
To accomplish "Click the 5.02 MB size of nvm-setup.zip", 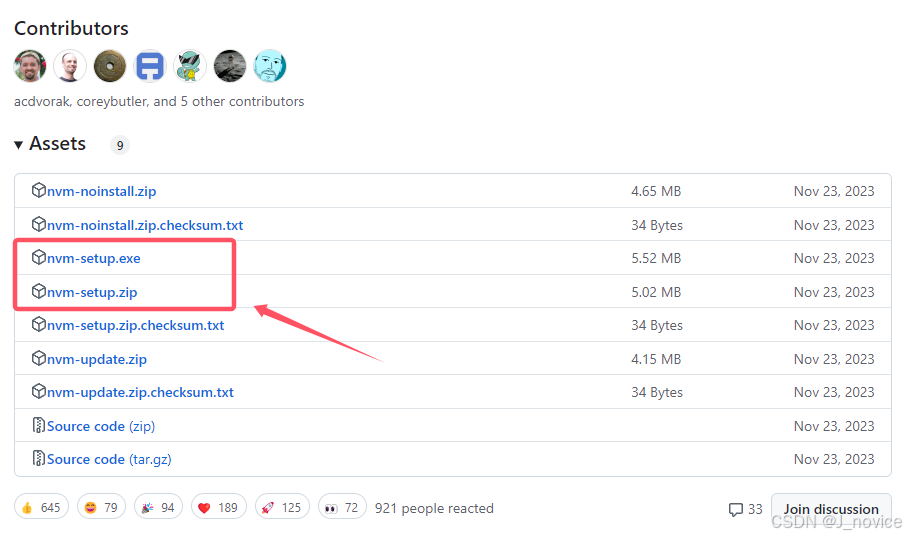I will [656, 292].
